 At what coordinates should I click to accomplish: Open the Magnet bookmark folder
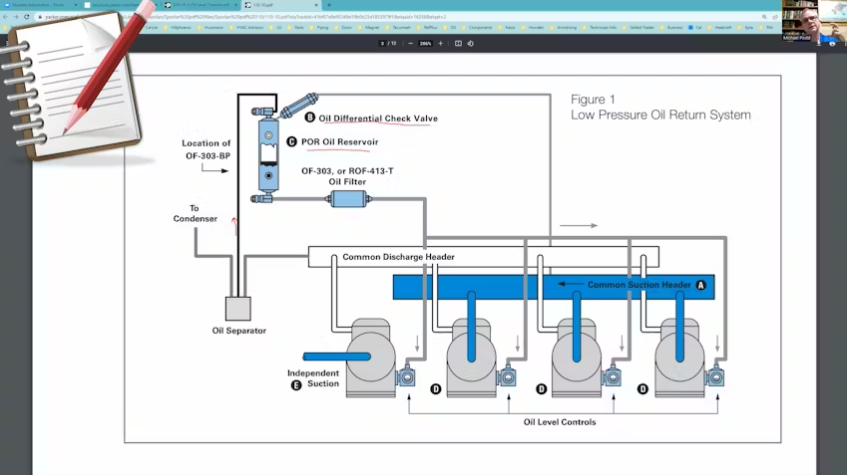tap(368, 28)
